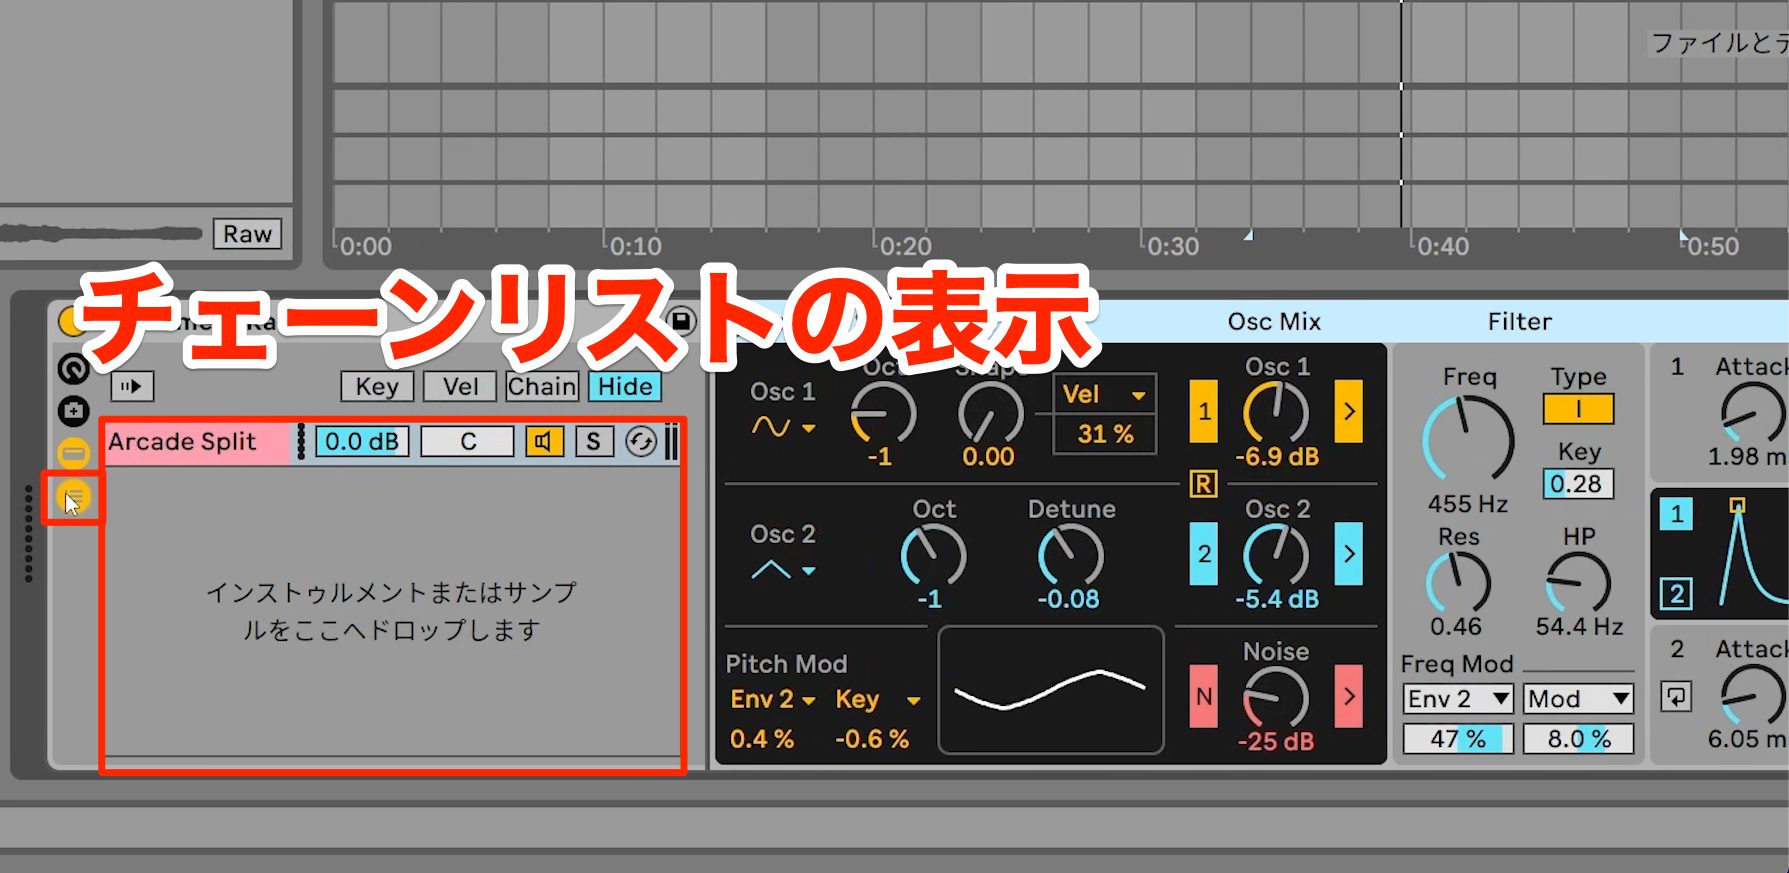1789x873 pixels.
Task: Click the Osc 1 Oct knob showing -1
Action: [x=882, y=412]
